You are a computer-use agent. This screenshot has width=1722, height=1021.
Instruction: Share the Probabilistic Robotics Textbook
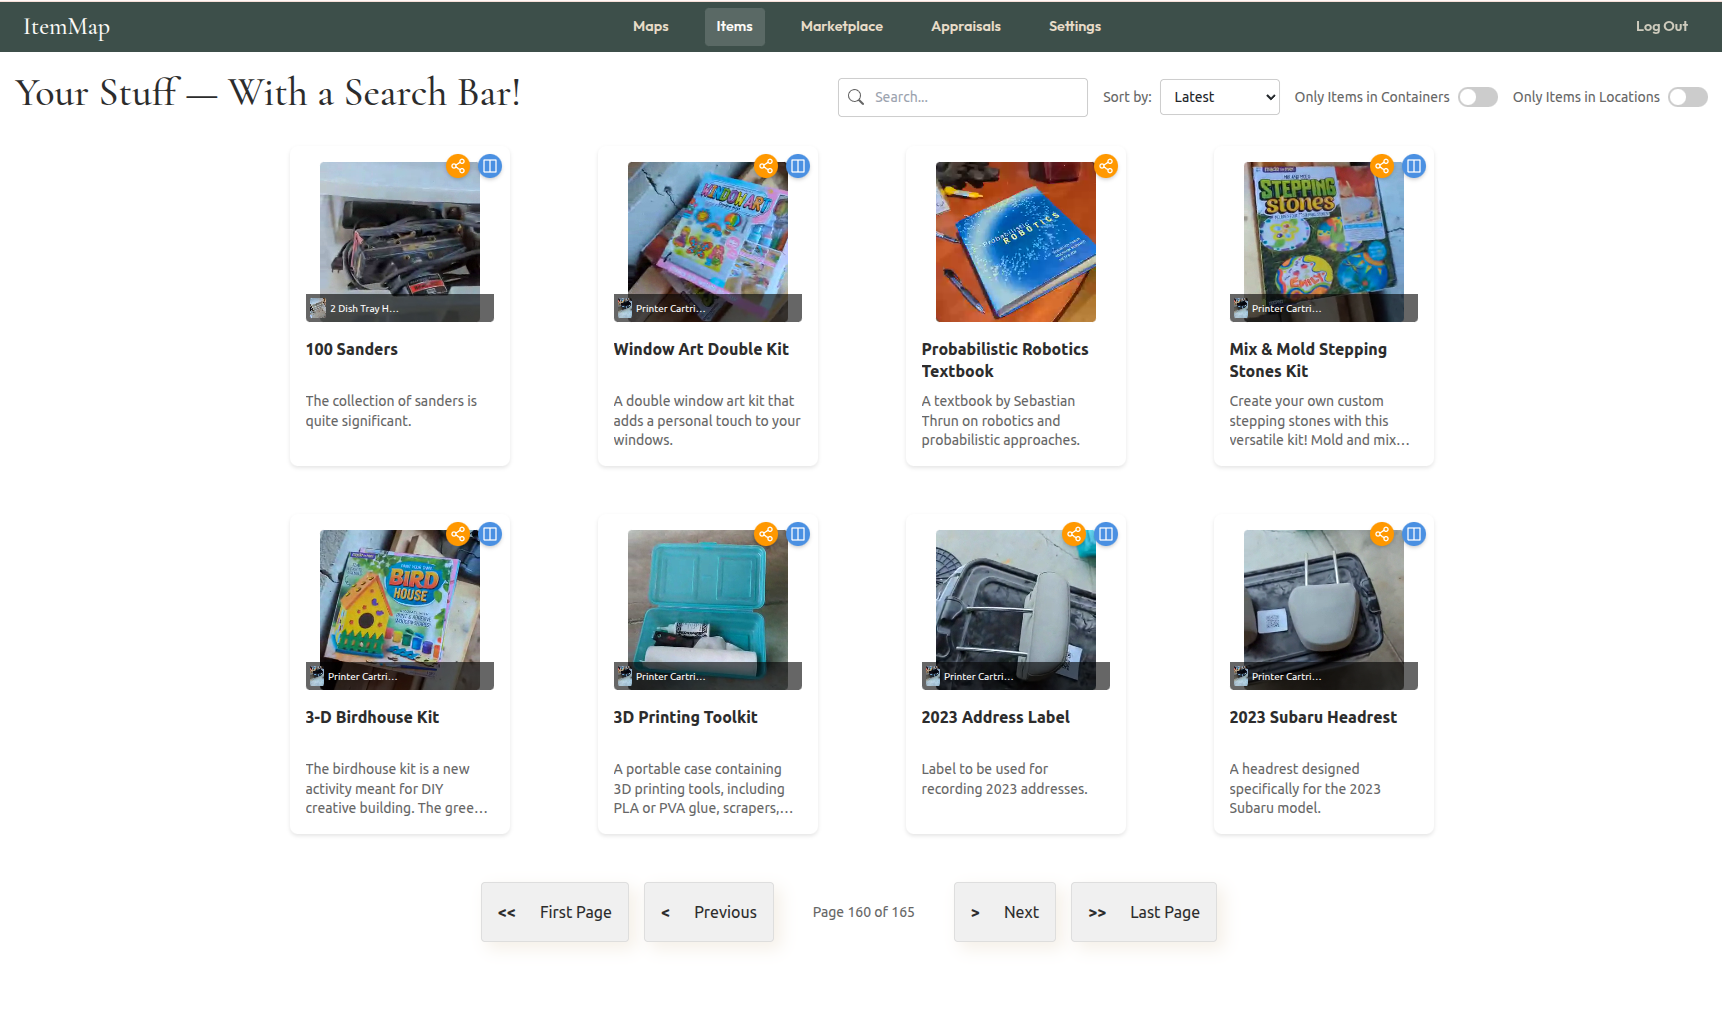point(1106,166)
